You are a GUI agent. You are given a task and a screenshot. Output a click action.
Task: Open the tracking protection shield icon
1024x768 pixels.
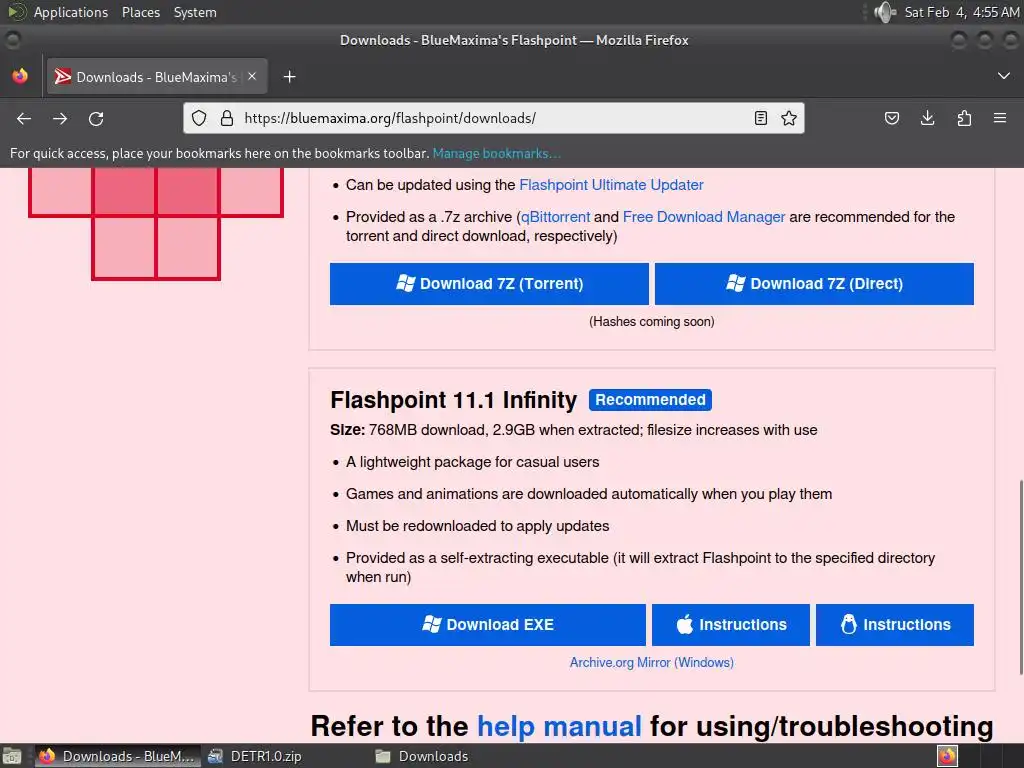(x=199, y=118)
